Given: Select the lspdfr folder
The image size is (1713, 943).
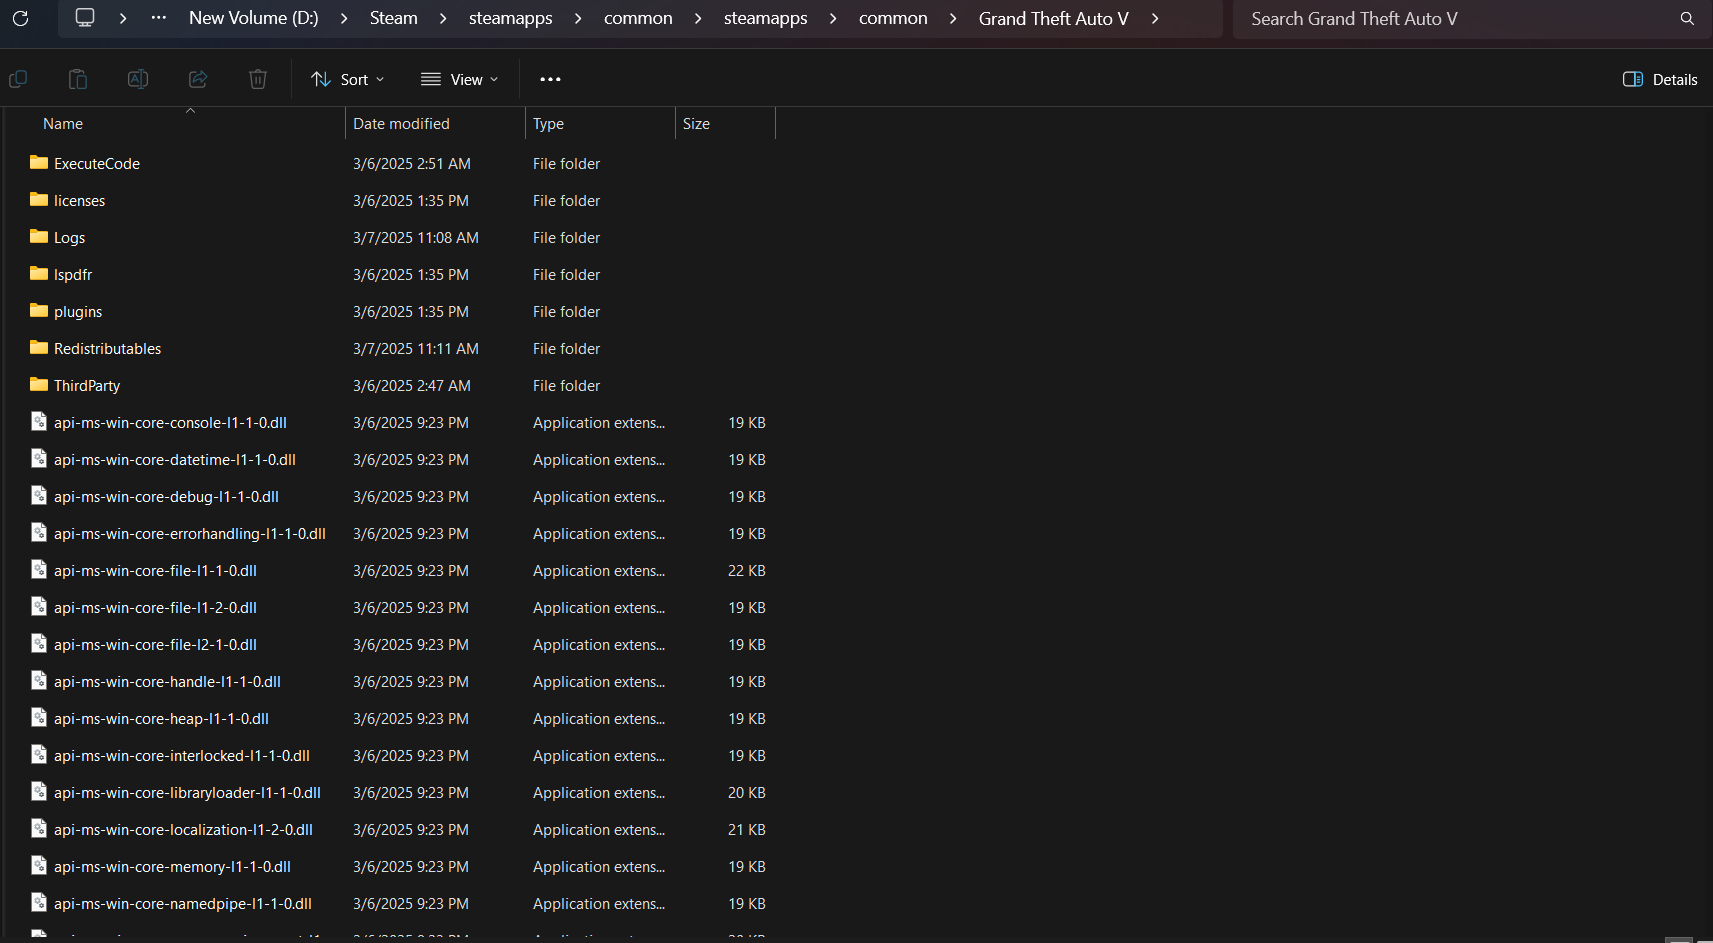Looking at the screenshot, I should tap(73, 275).
